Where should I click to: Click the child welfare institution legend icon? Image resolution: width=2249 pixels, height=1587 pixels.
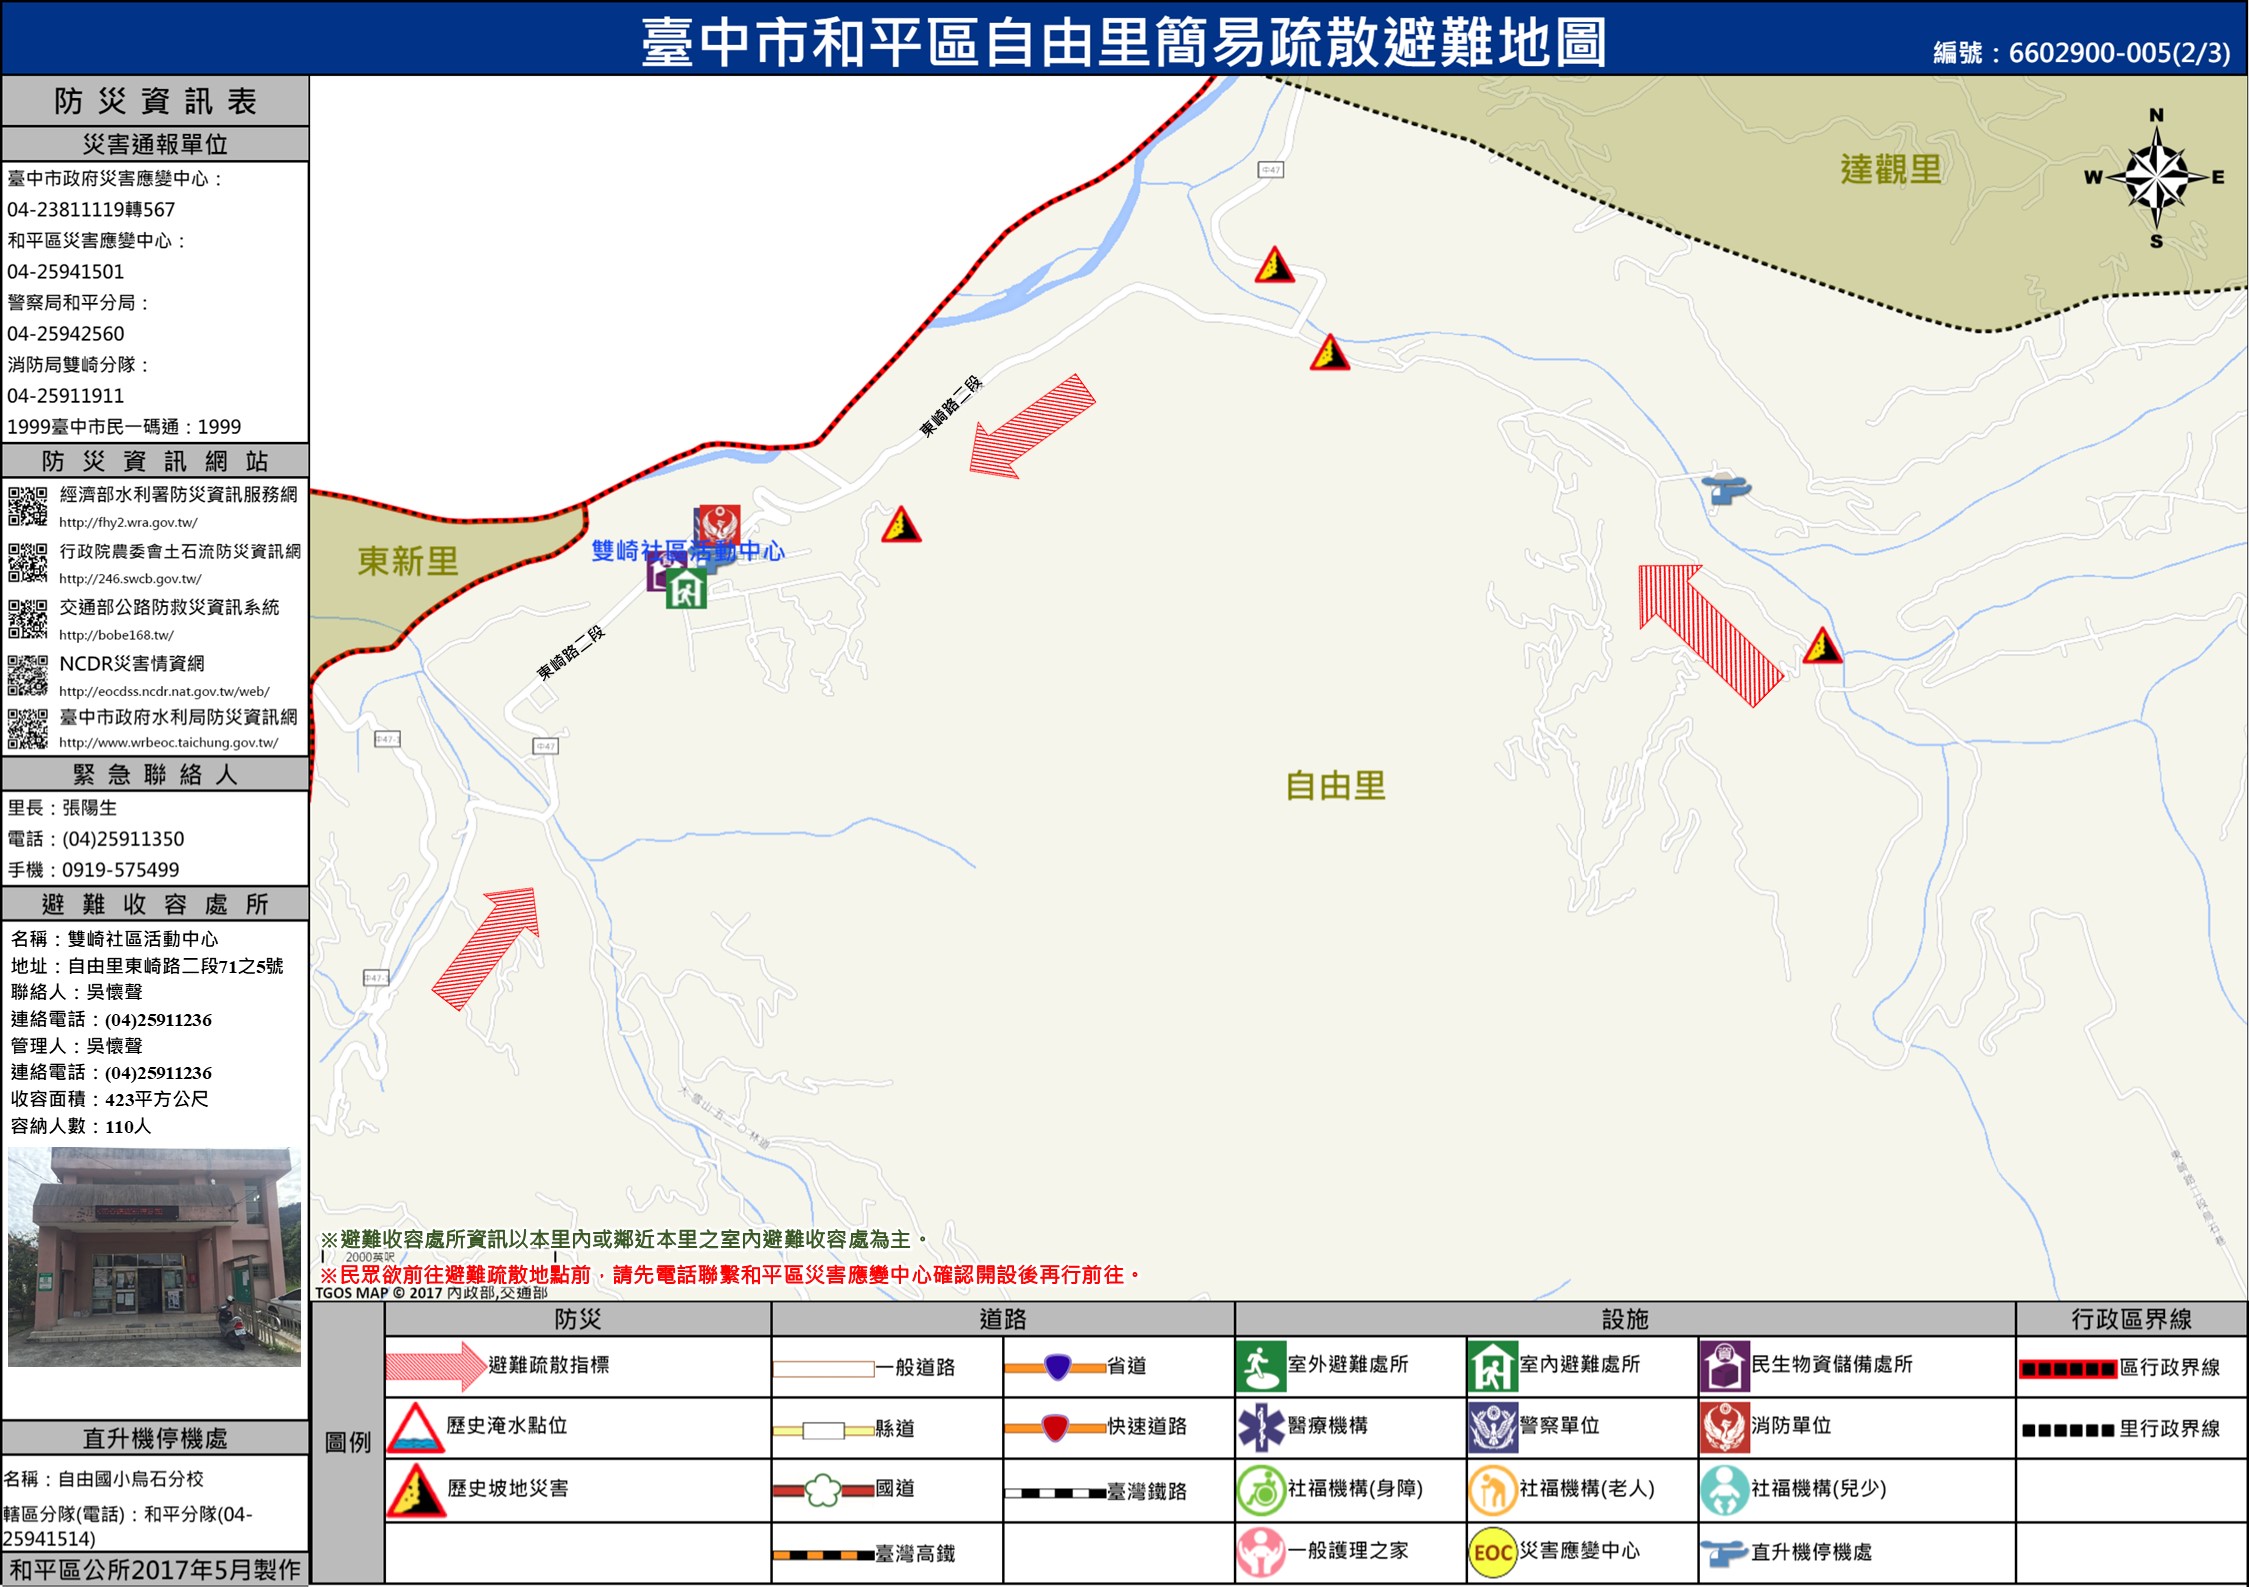click(1724, 1490)
